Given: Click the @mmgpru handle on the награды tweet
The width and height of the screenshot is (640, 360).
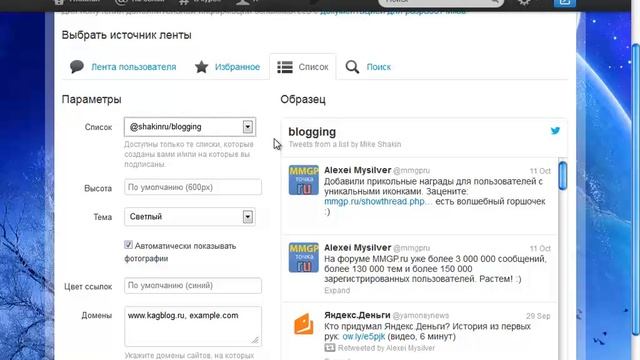Looking at the screenshot, I should click(411, 171).
